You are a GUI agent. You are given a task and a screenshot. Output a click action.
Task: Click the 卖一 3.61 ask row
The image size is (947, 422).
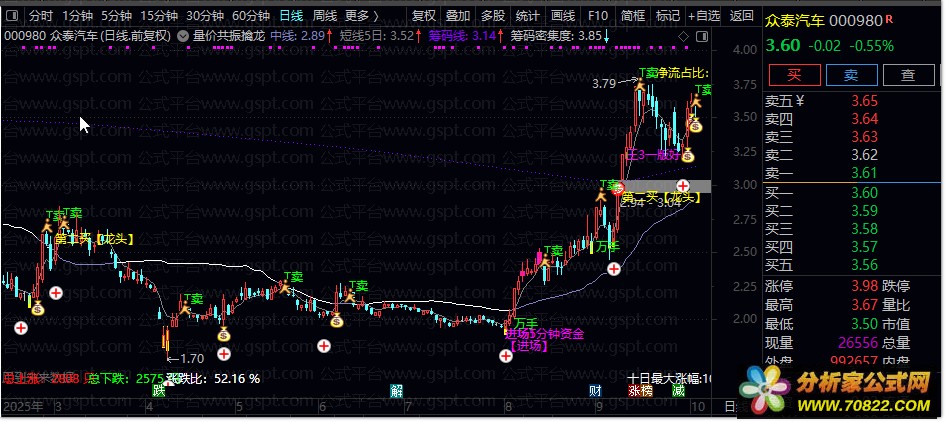point(850,174)
